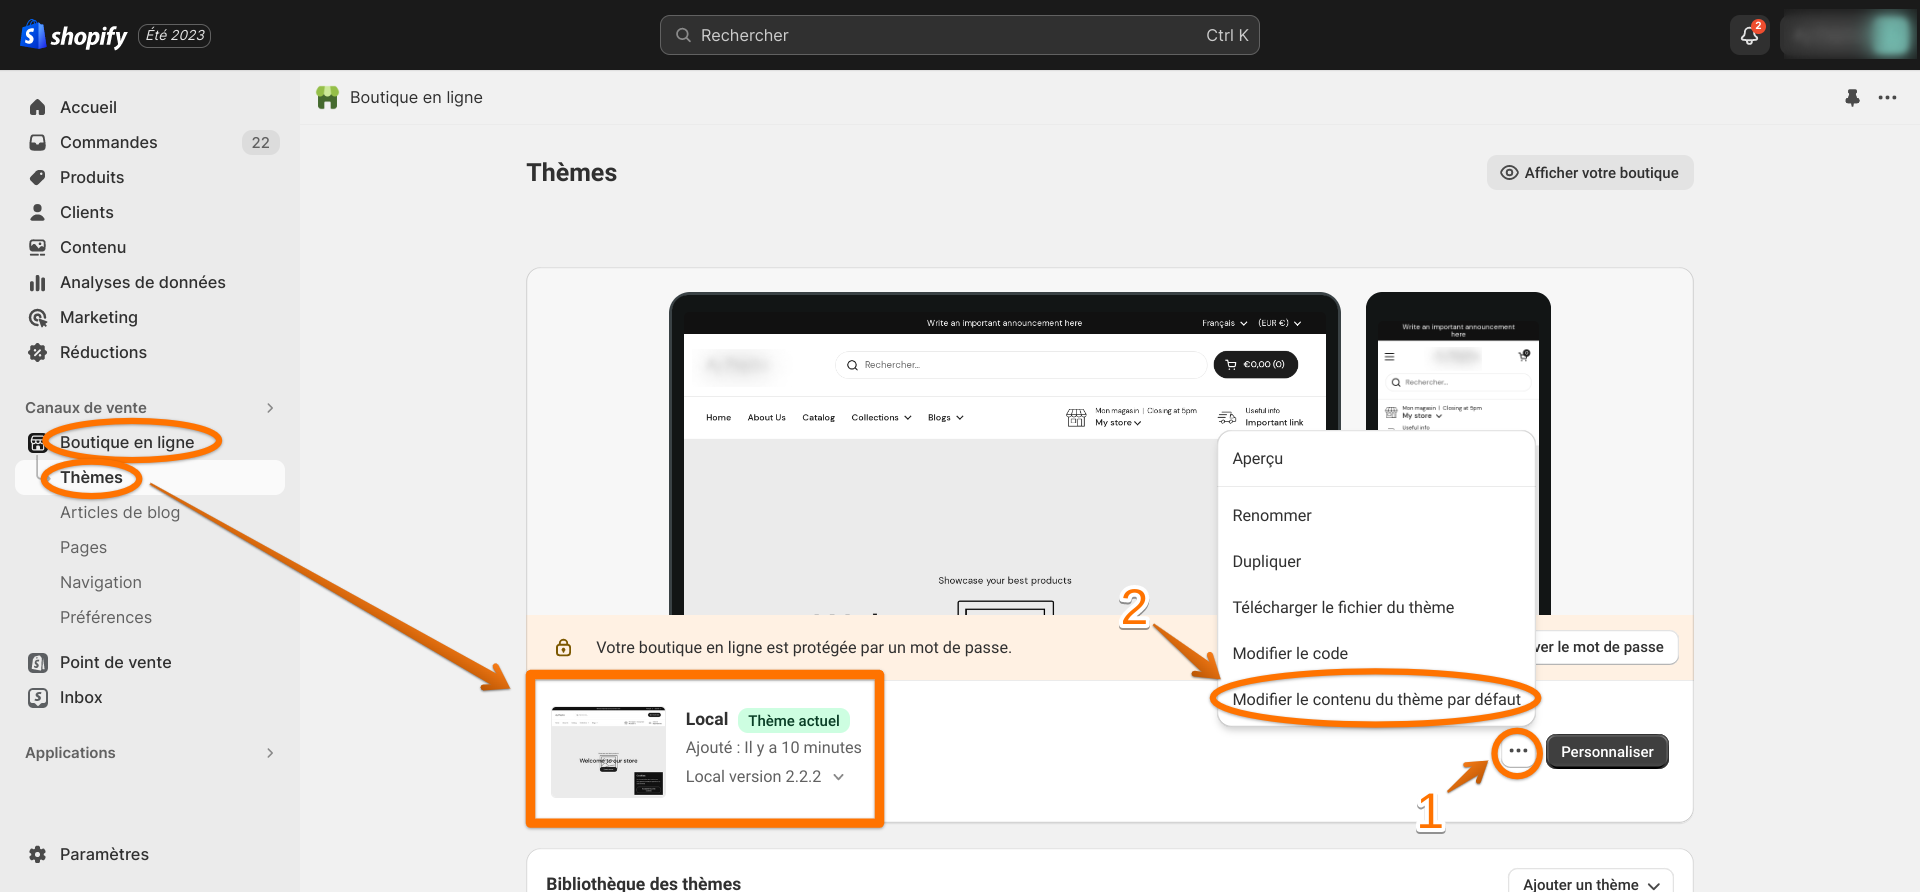Expand the Applications section
This screenshot has width=1920, height=892.
coord(270,753)
